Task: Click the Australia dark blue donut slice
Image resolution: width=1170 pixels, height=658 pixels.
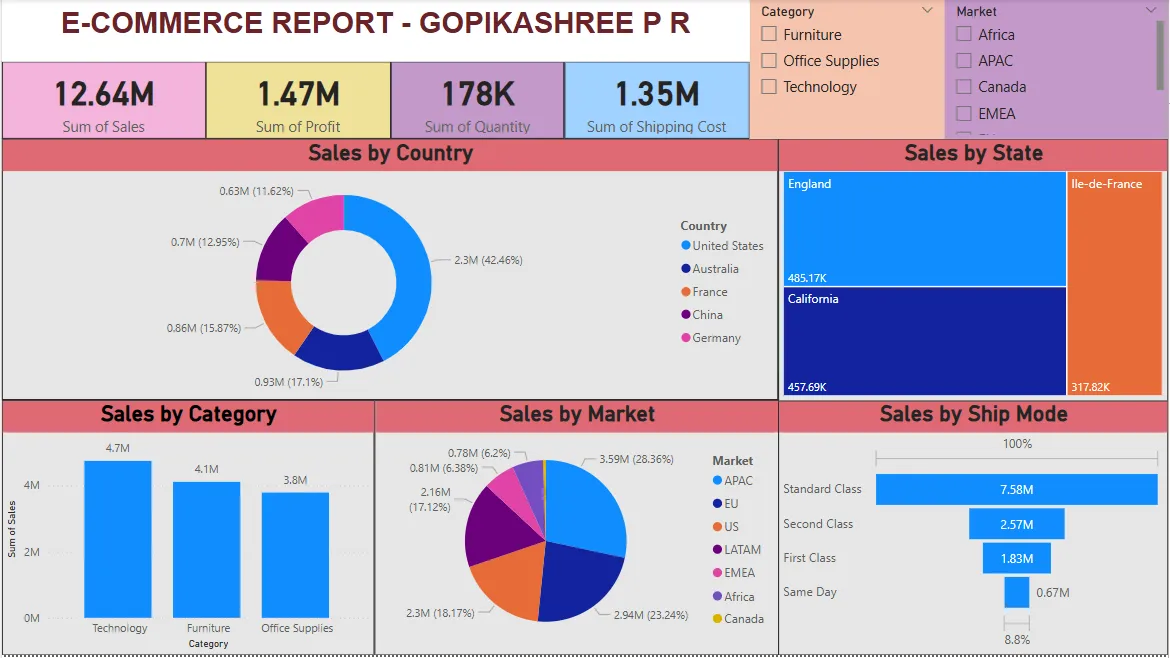Action: click(x=341, y=351)
